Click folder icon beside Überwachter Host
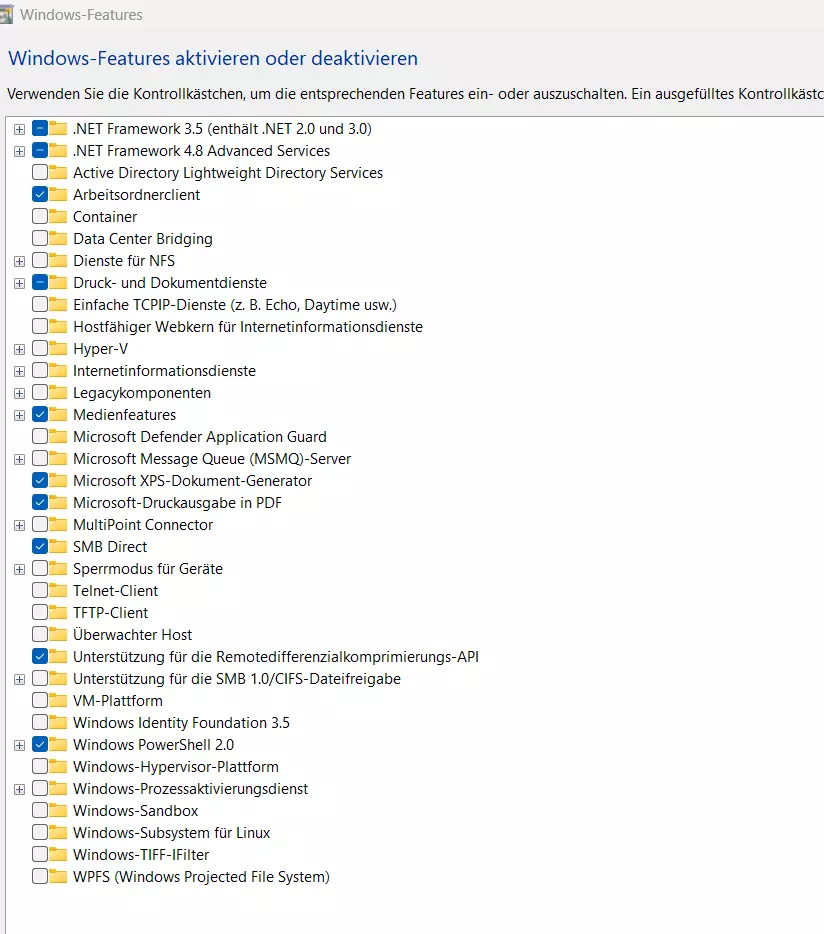 click(x=58, y=634)
